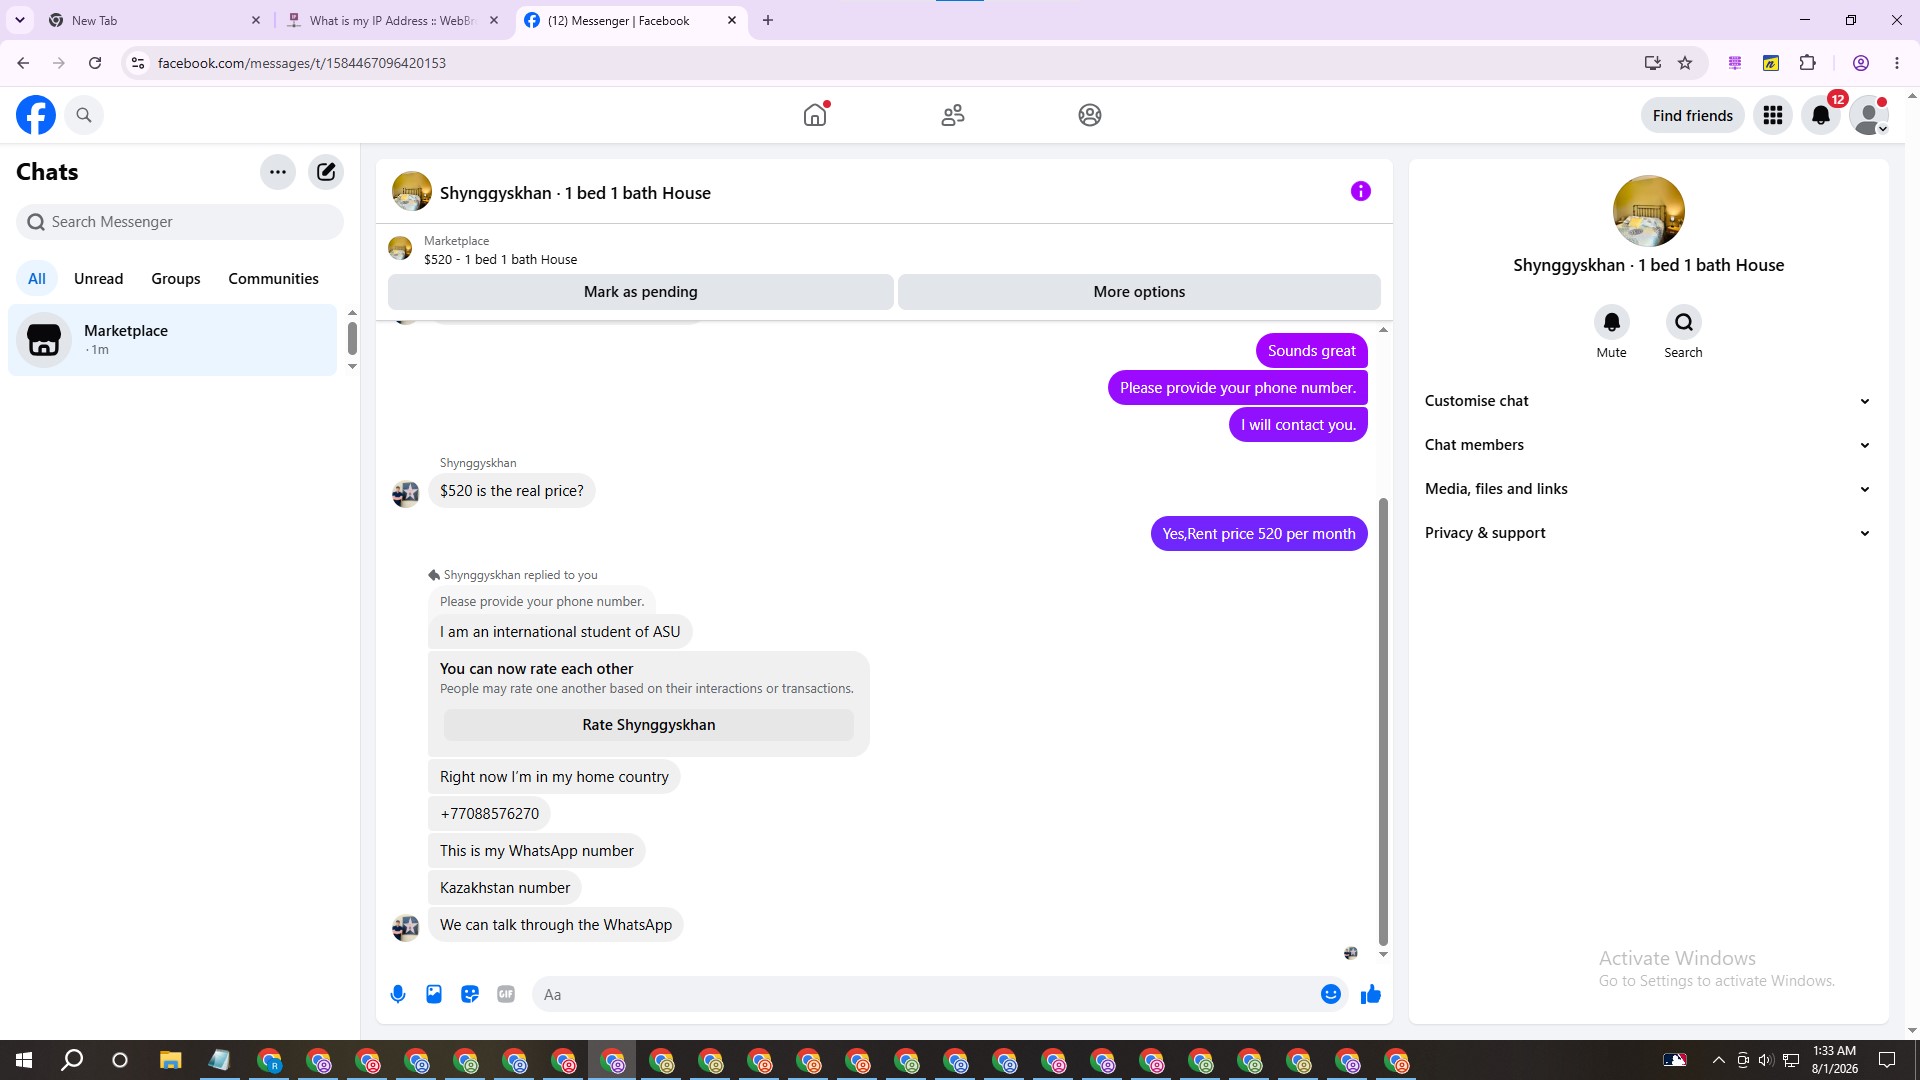1920x1080 pixels.
Task: Click the Mark as pending button
Action: point(641,292)
